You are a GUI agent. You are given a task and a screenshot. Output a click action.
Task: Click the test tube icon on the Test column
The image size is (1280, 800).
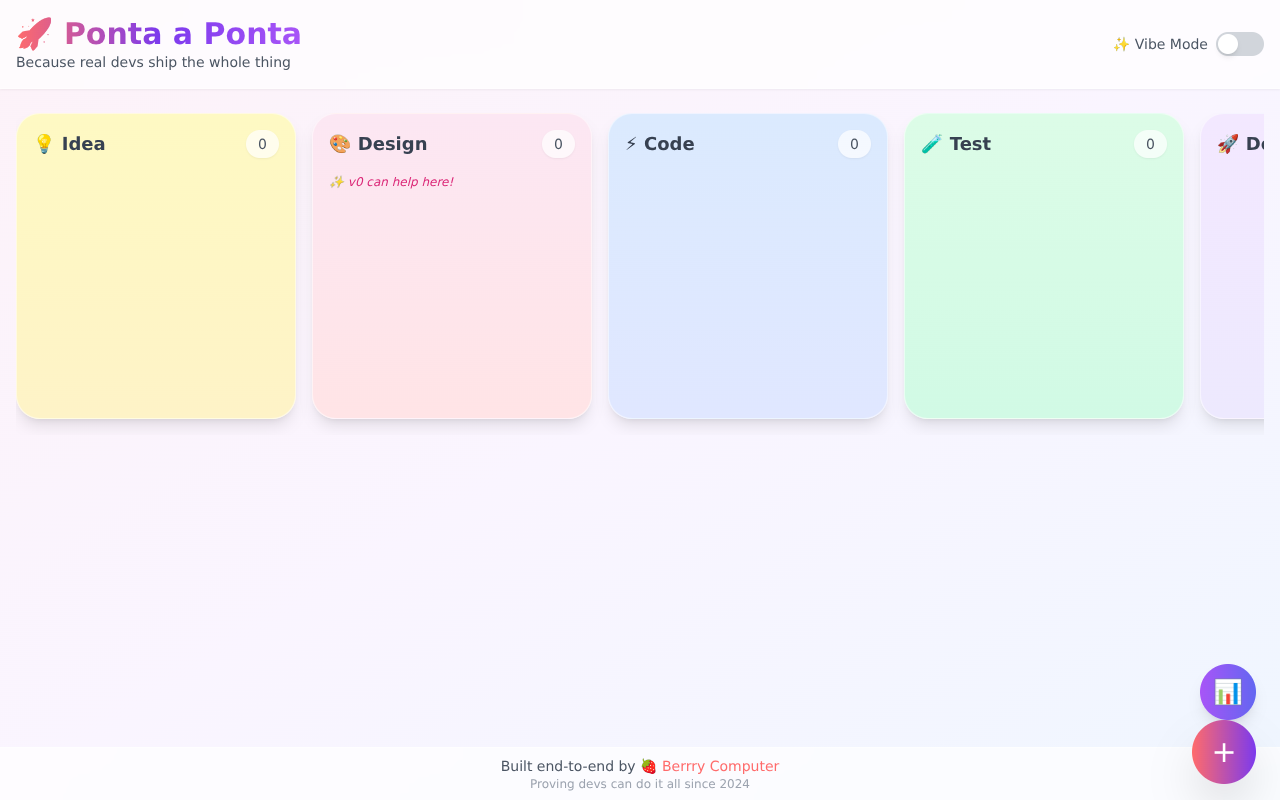pos(931,143)
